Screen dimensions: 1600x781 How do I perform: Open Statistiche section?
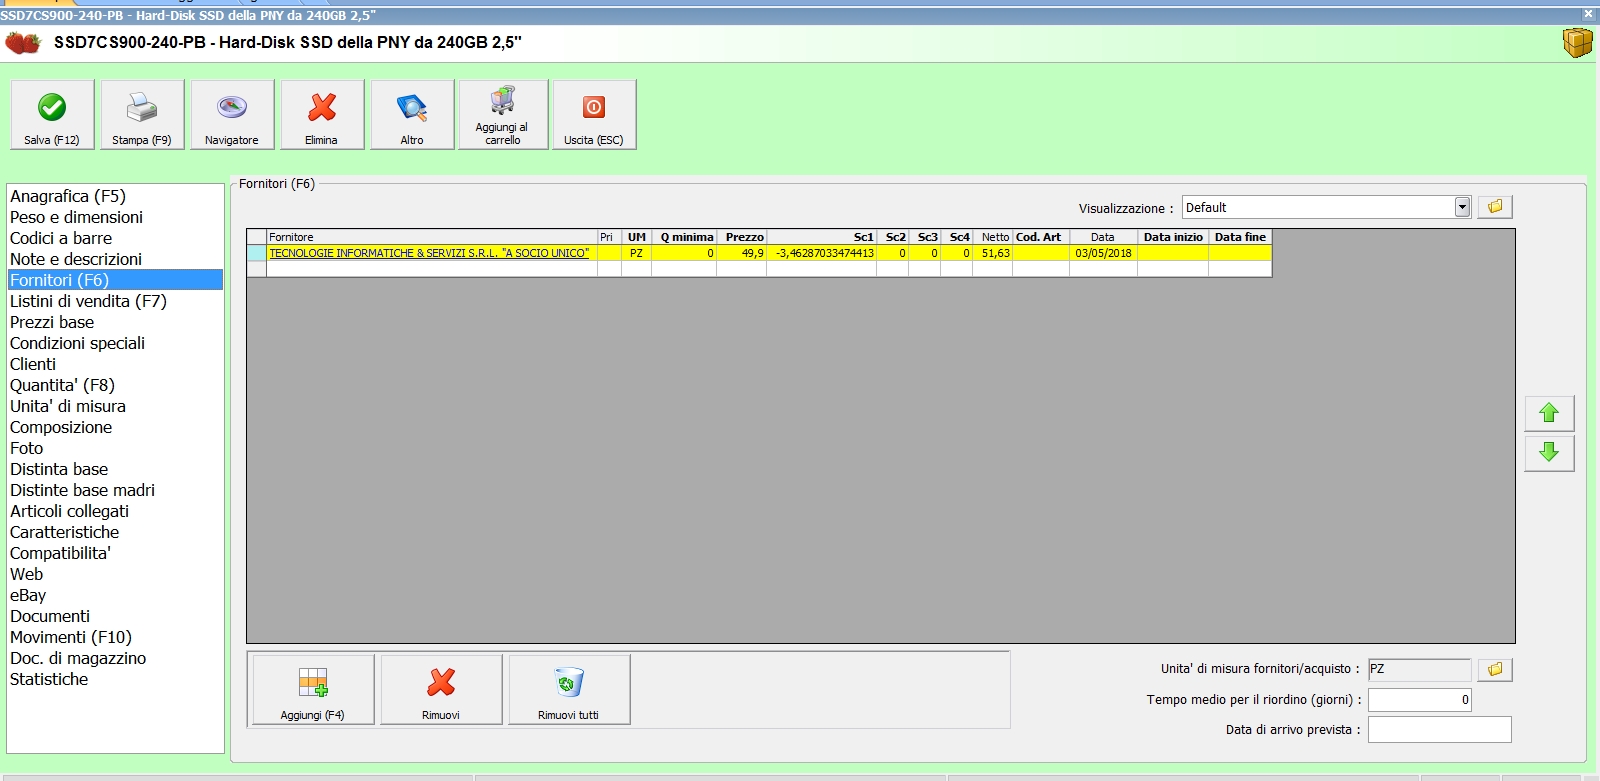(x=115, y=679)
